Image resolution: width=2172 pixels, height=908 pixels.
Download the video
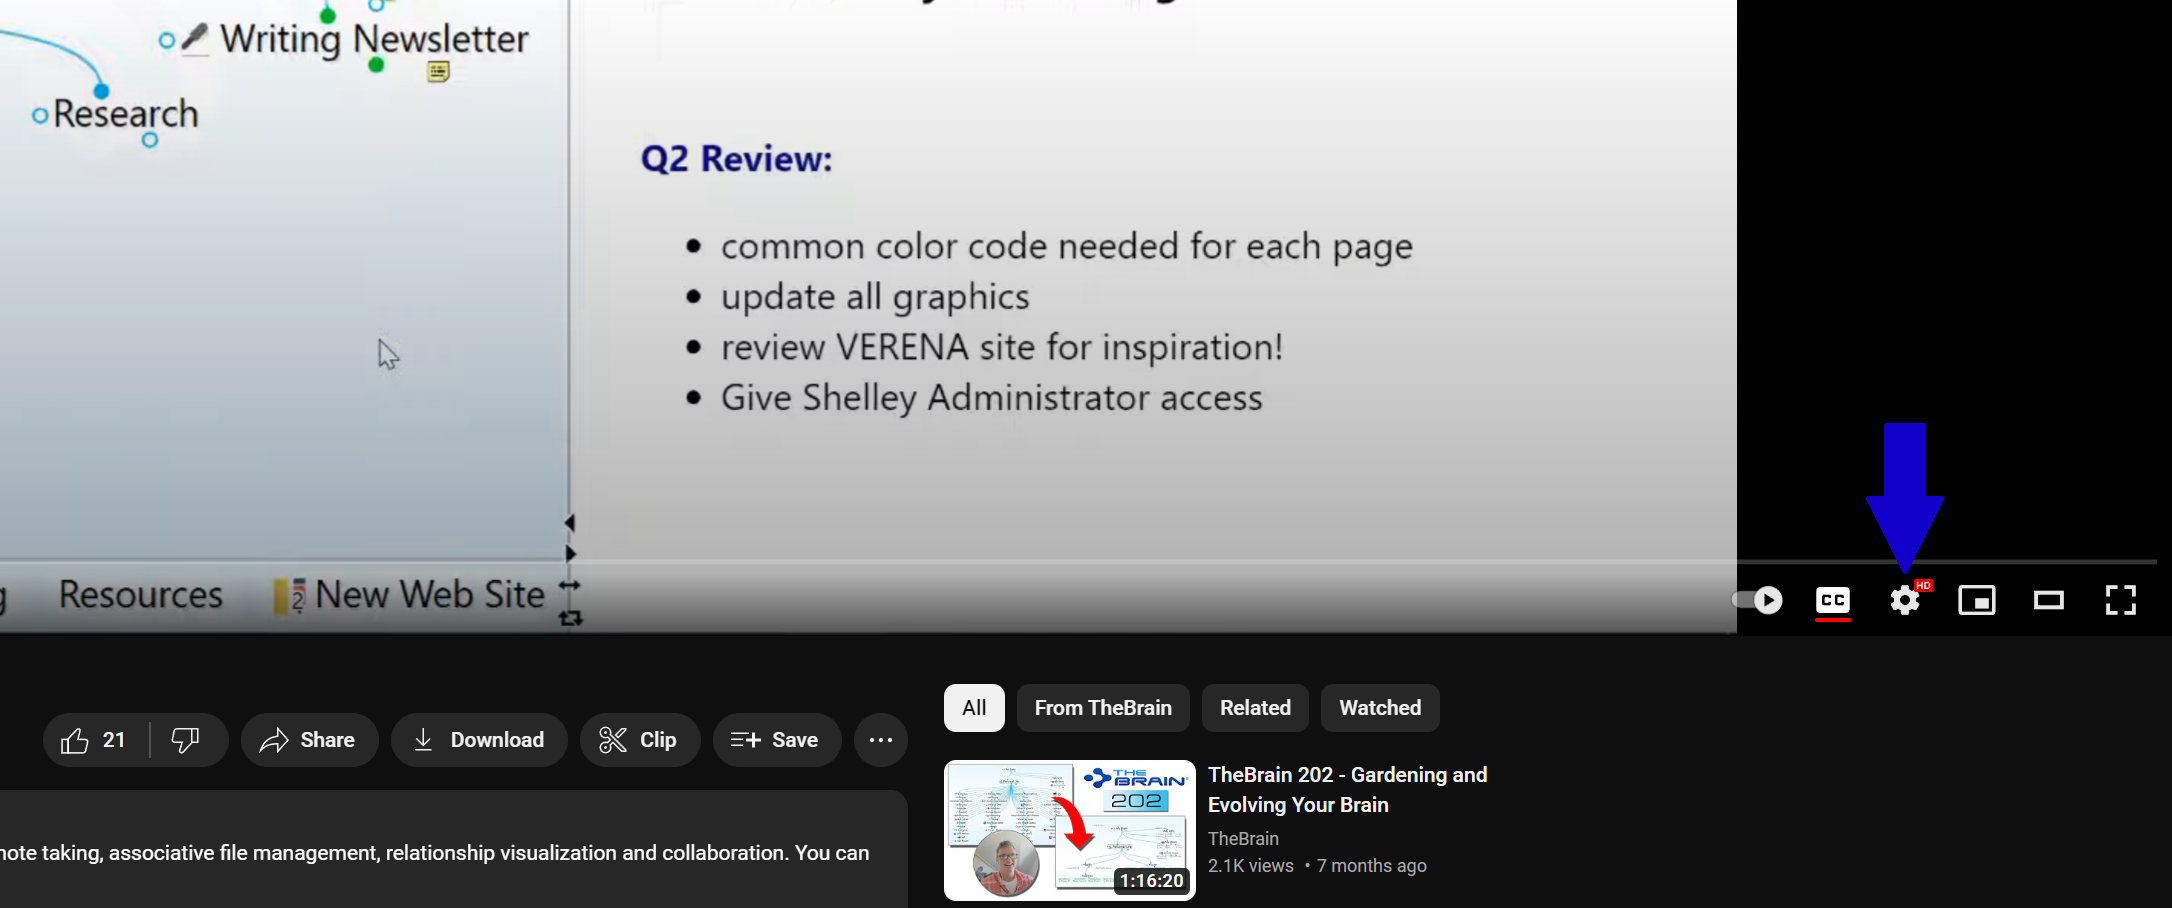479,740
